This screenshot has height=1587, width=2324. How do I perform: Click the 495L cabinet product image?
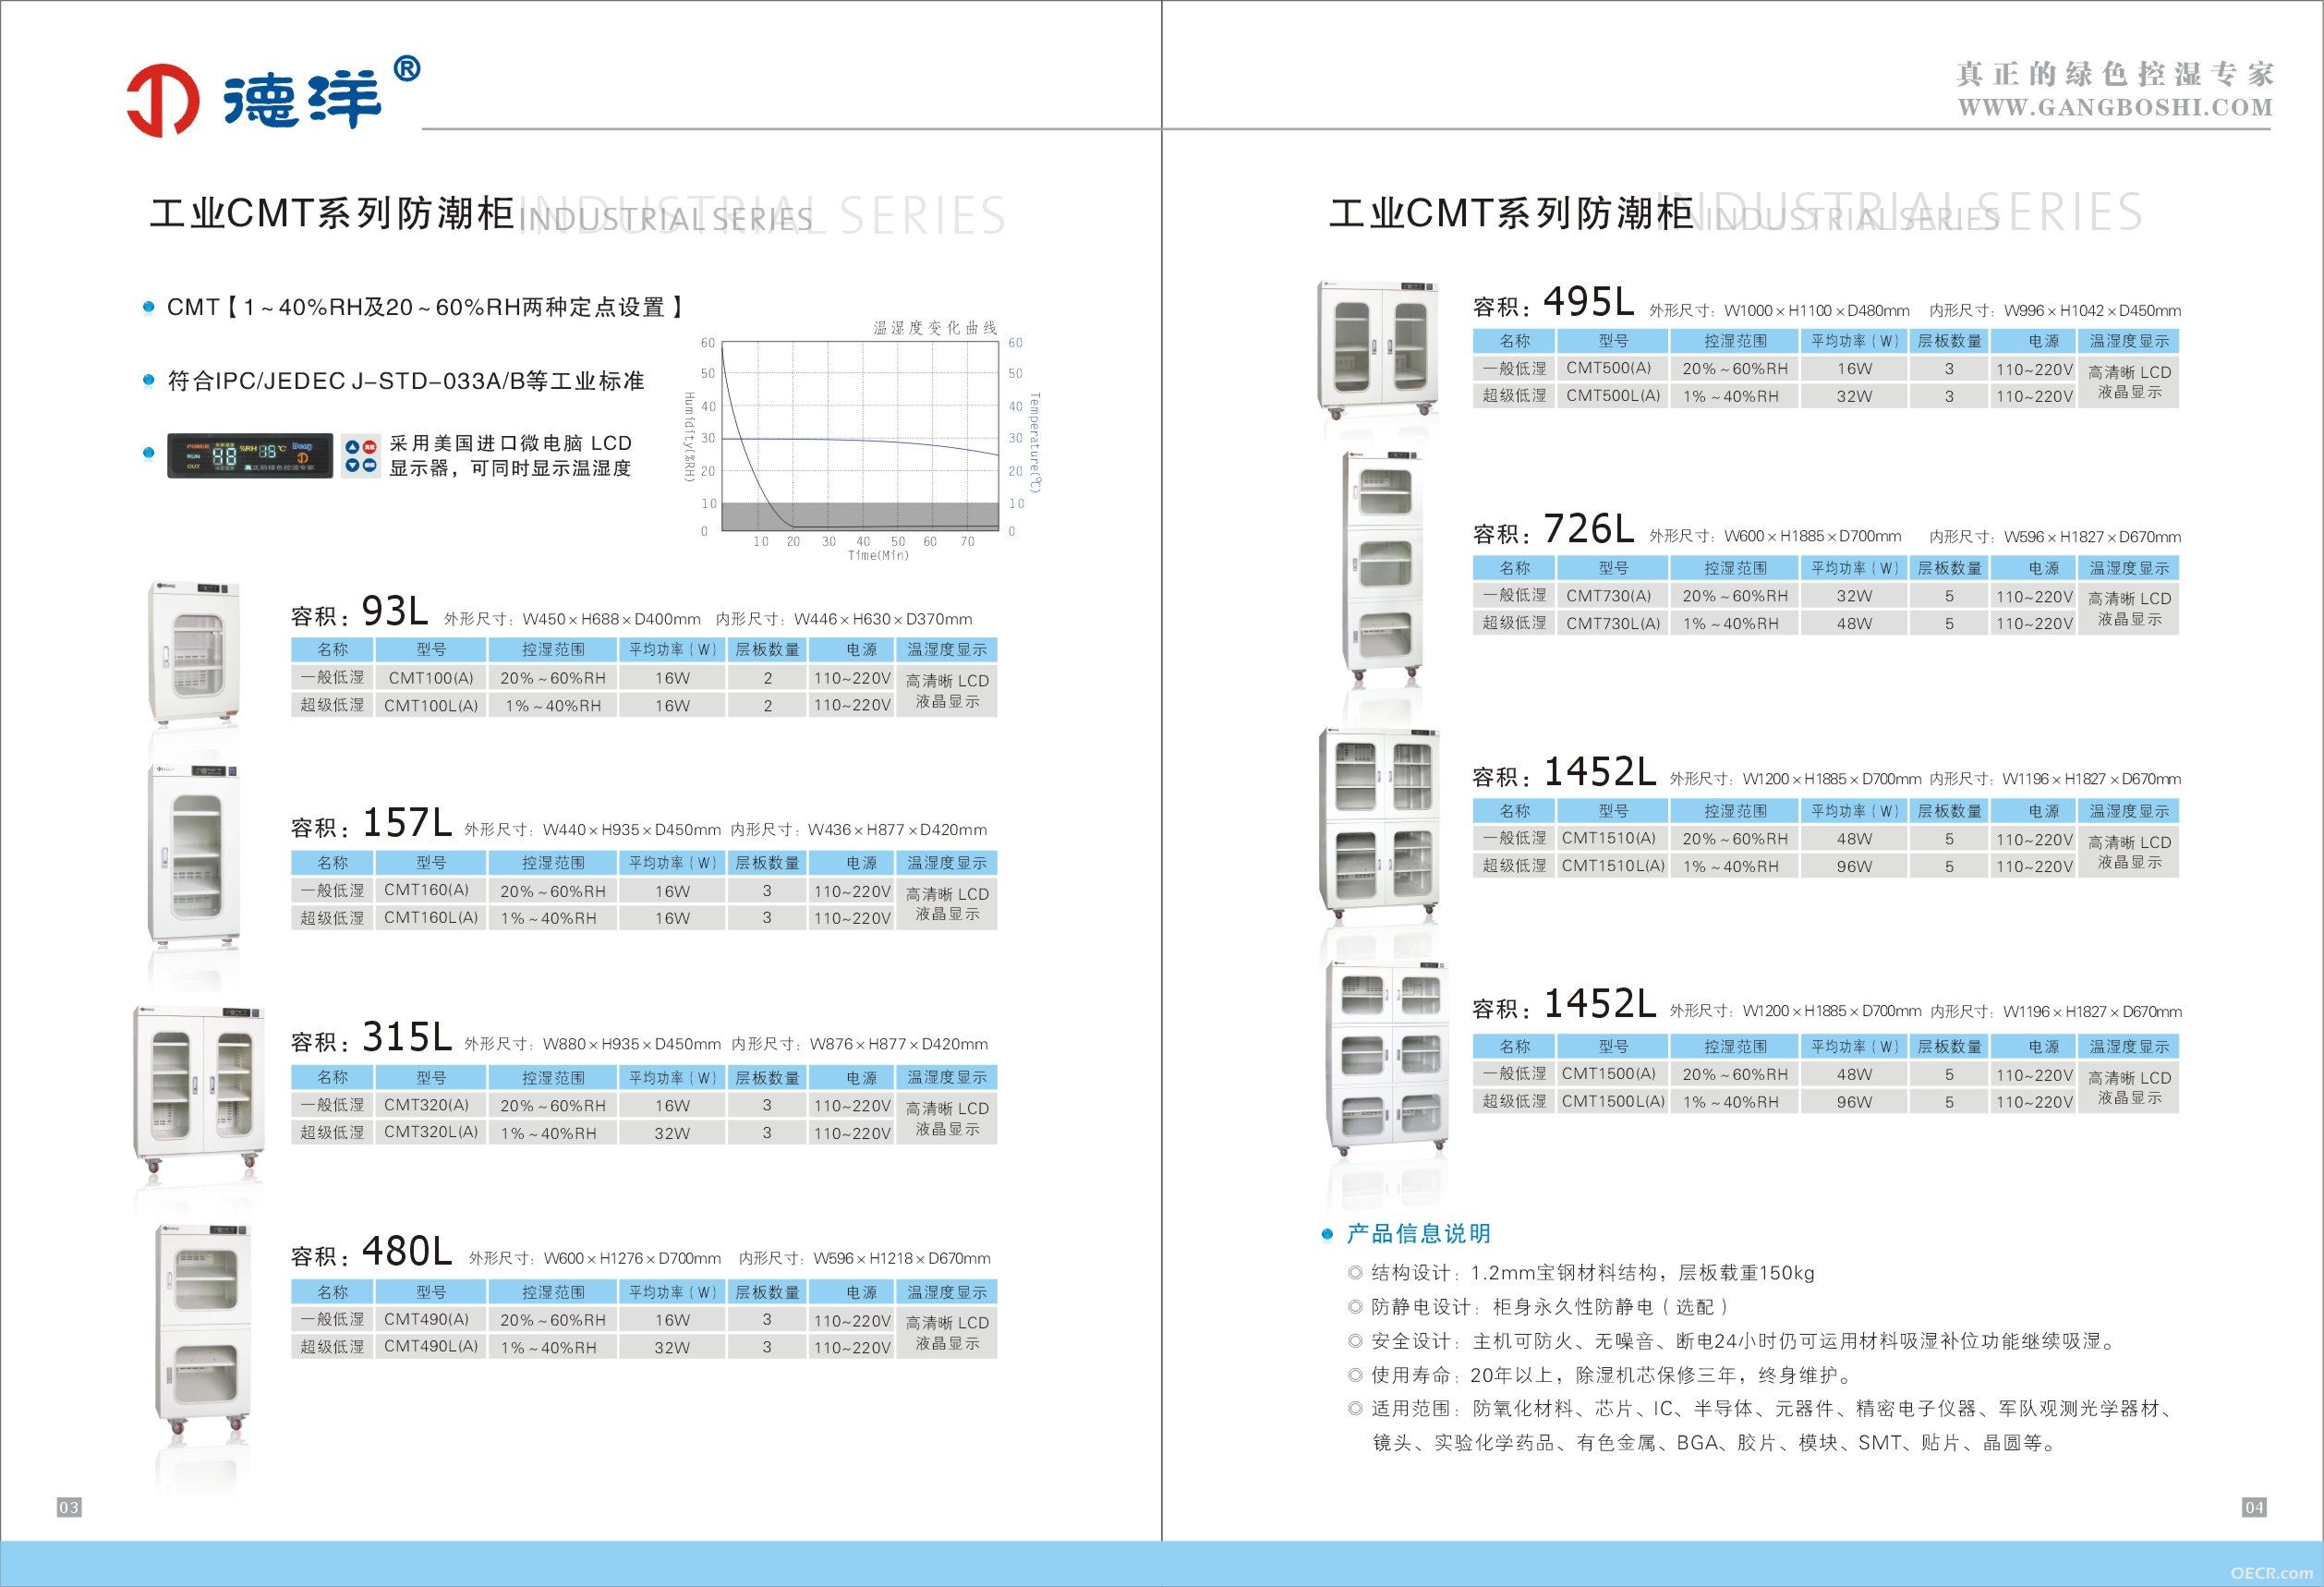click(x=1378, y=348)
